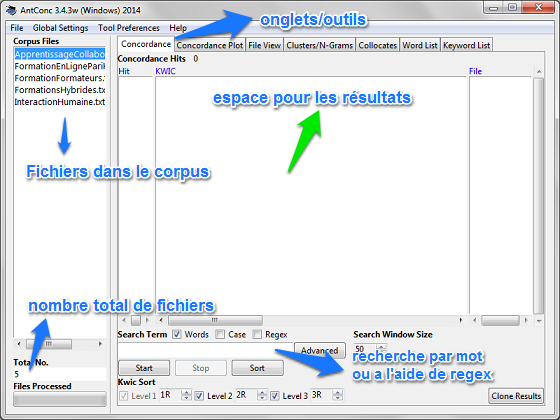Change the Level 3 sort stepper value
560x420 pixels.
(338, 395)
